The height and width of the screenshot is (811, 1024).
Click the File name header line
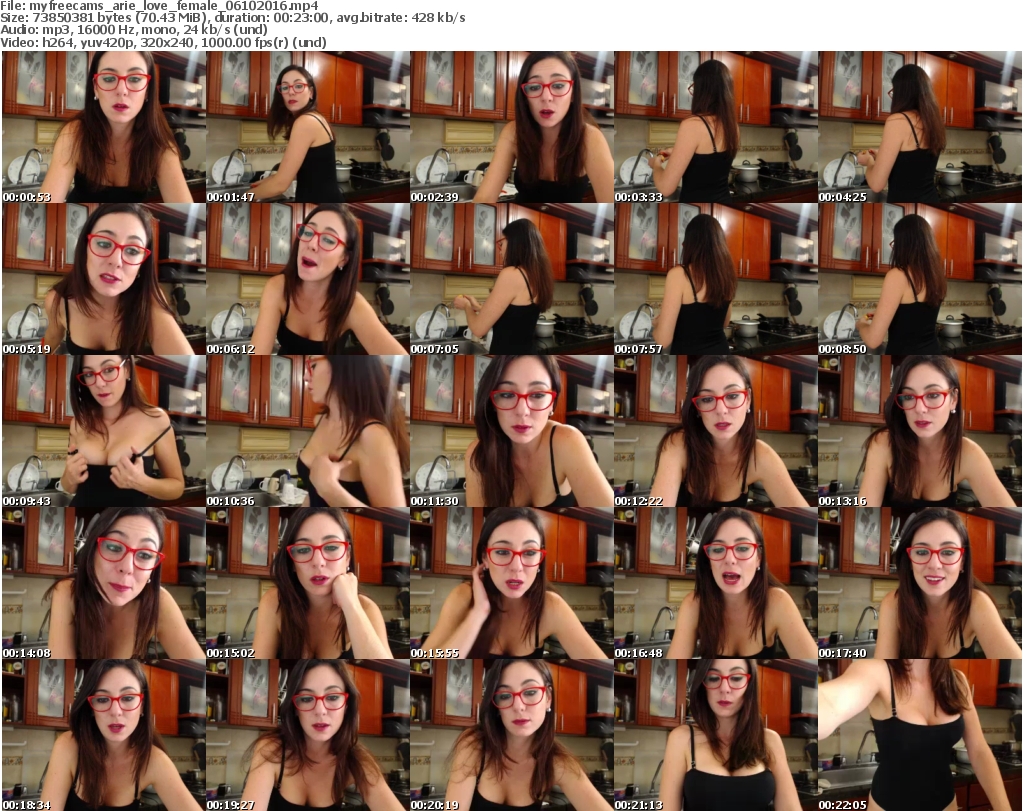tap(159, 6)
